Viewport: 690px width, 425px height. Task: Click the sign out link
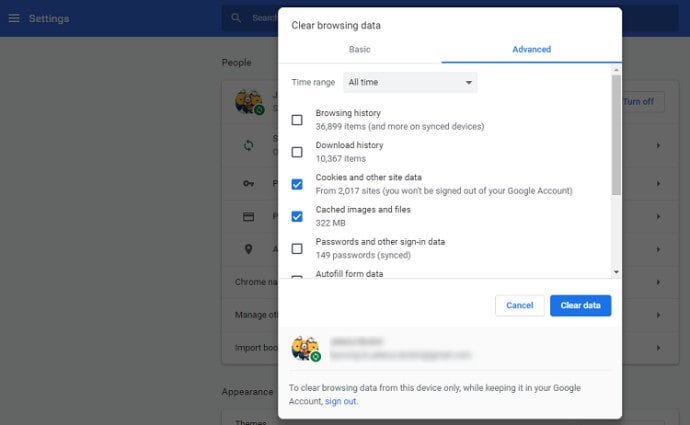340,401
